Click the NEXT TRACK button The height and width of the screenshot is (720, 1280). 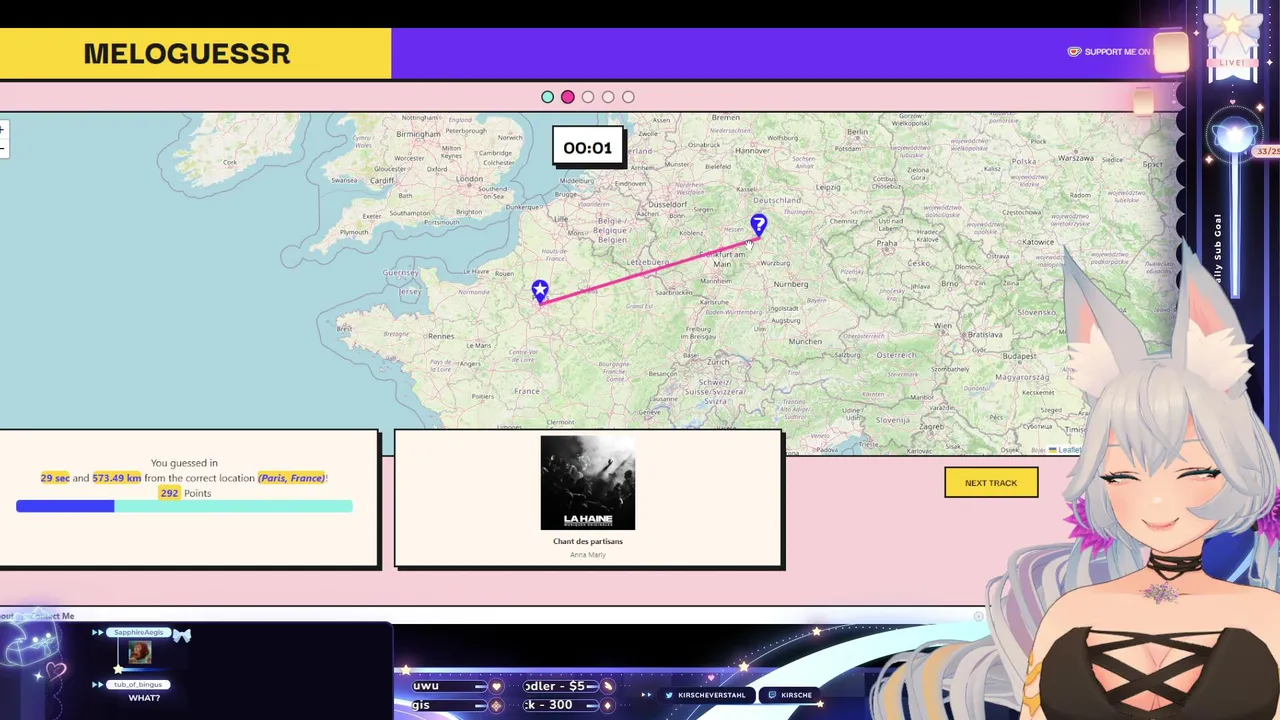(991, 483)
